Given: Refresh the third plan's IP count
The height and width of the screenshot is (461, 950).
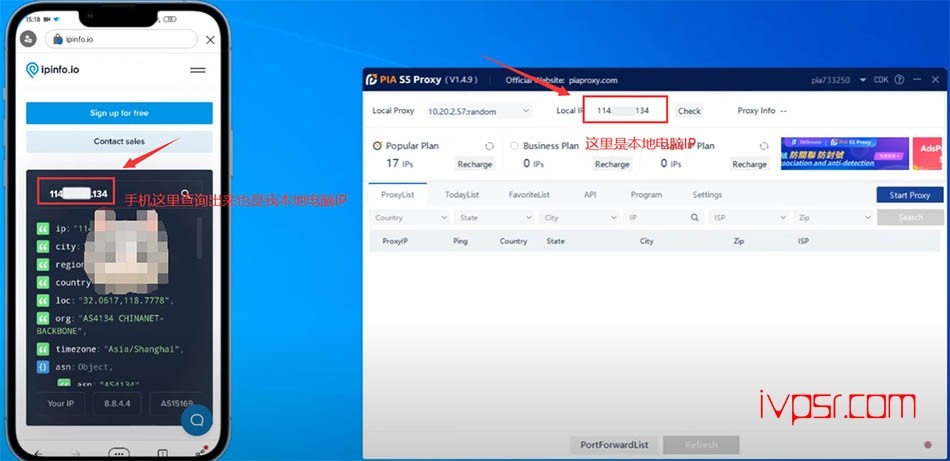Looking at the screenshot, I should pos(764,146).
